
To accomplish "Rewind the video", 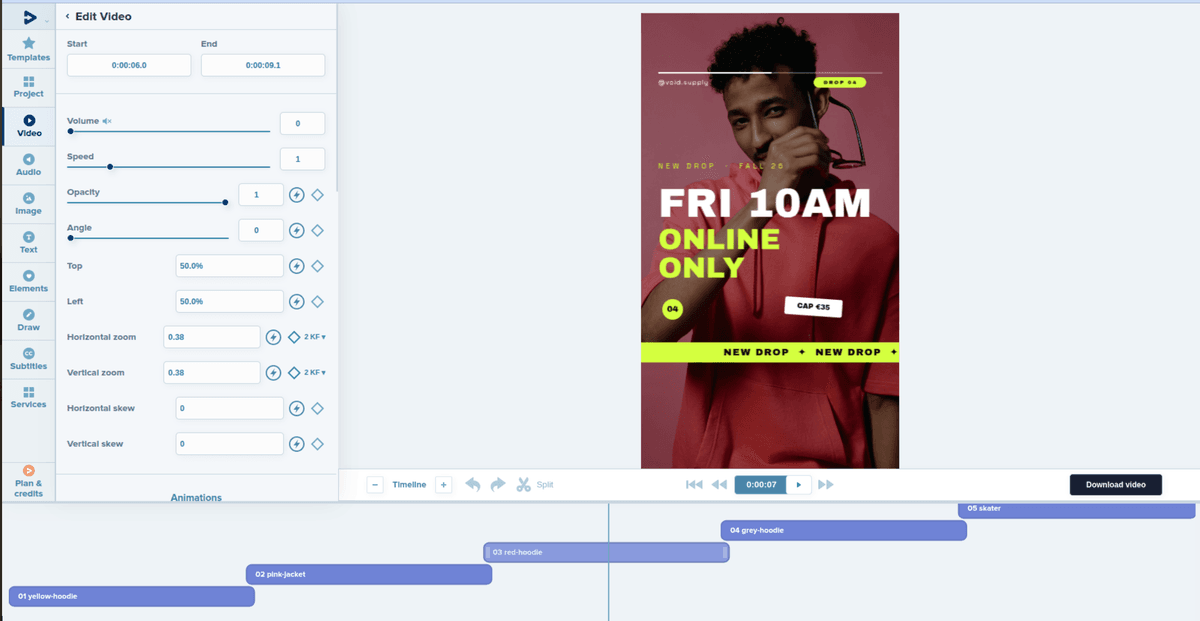I will click(x=719, y=484).
